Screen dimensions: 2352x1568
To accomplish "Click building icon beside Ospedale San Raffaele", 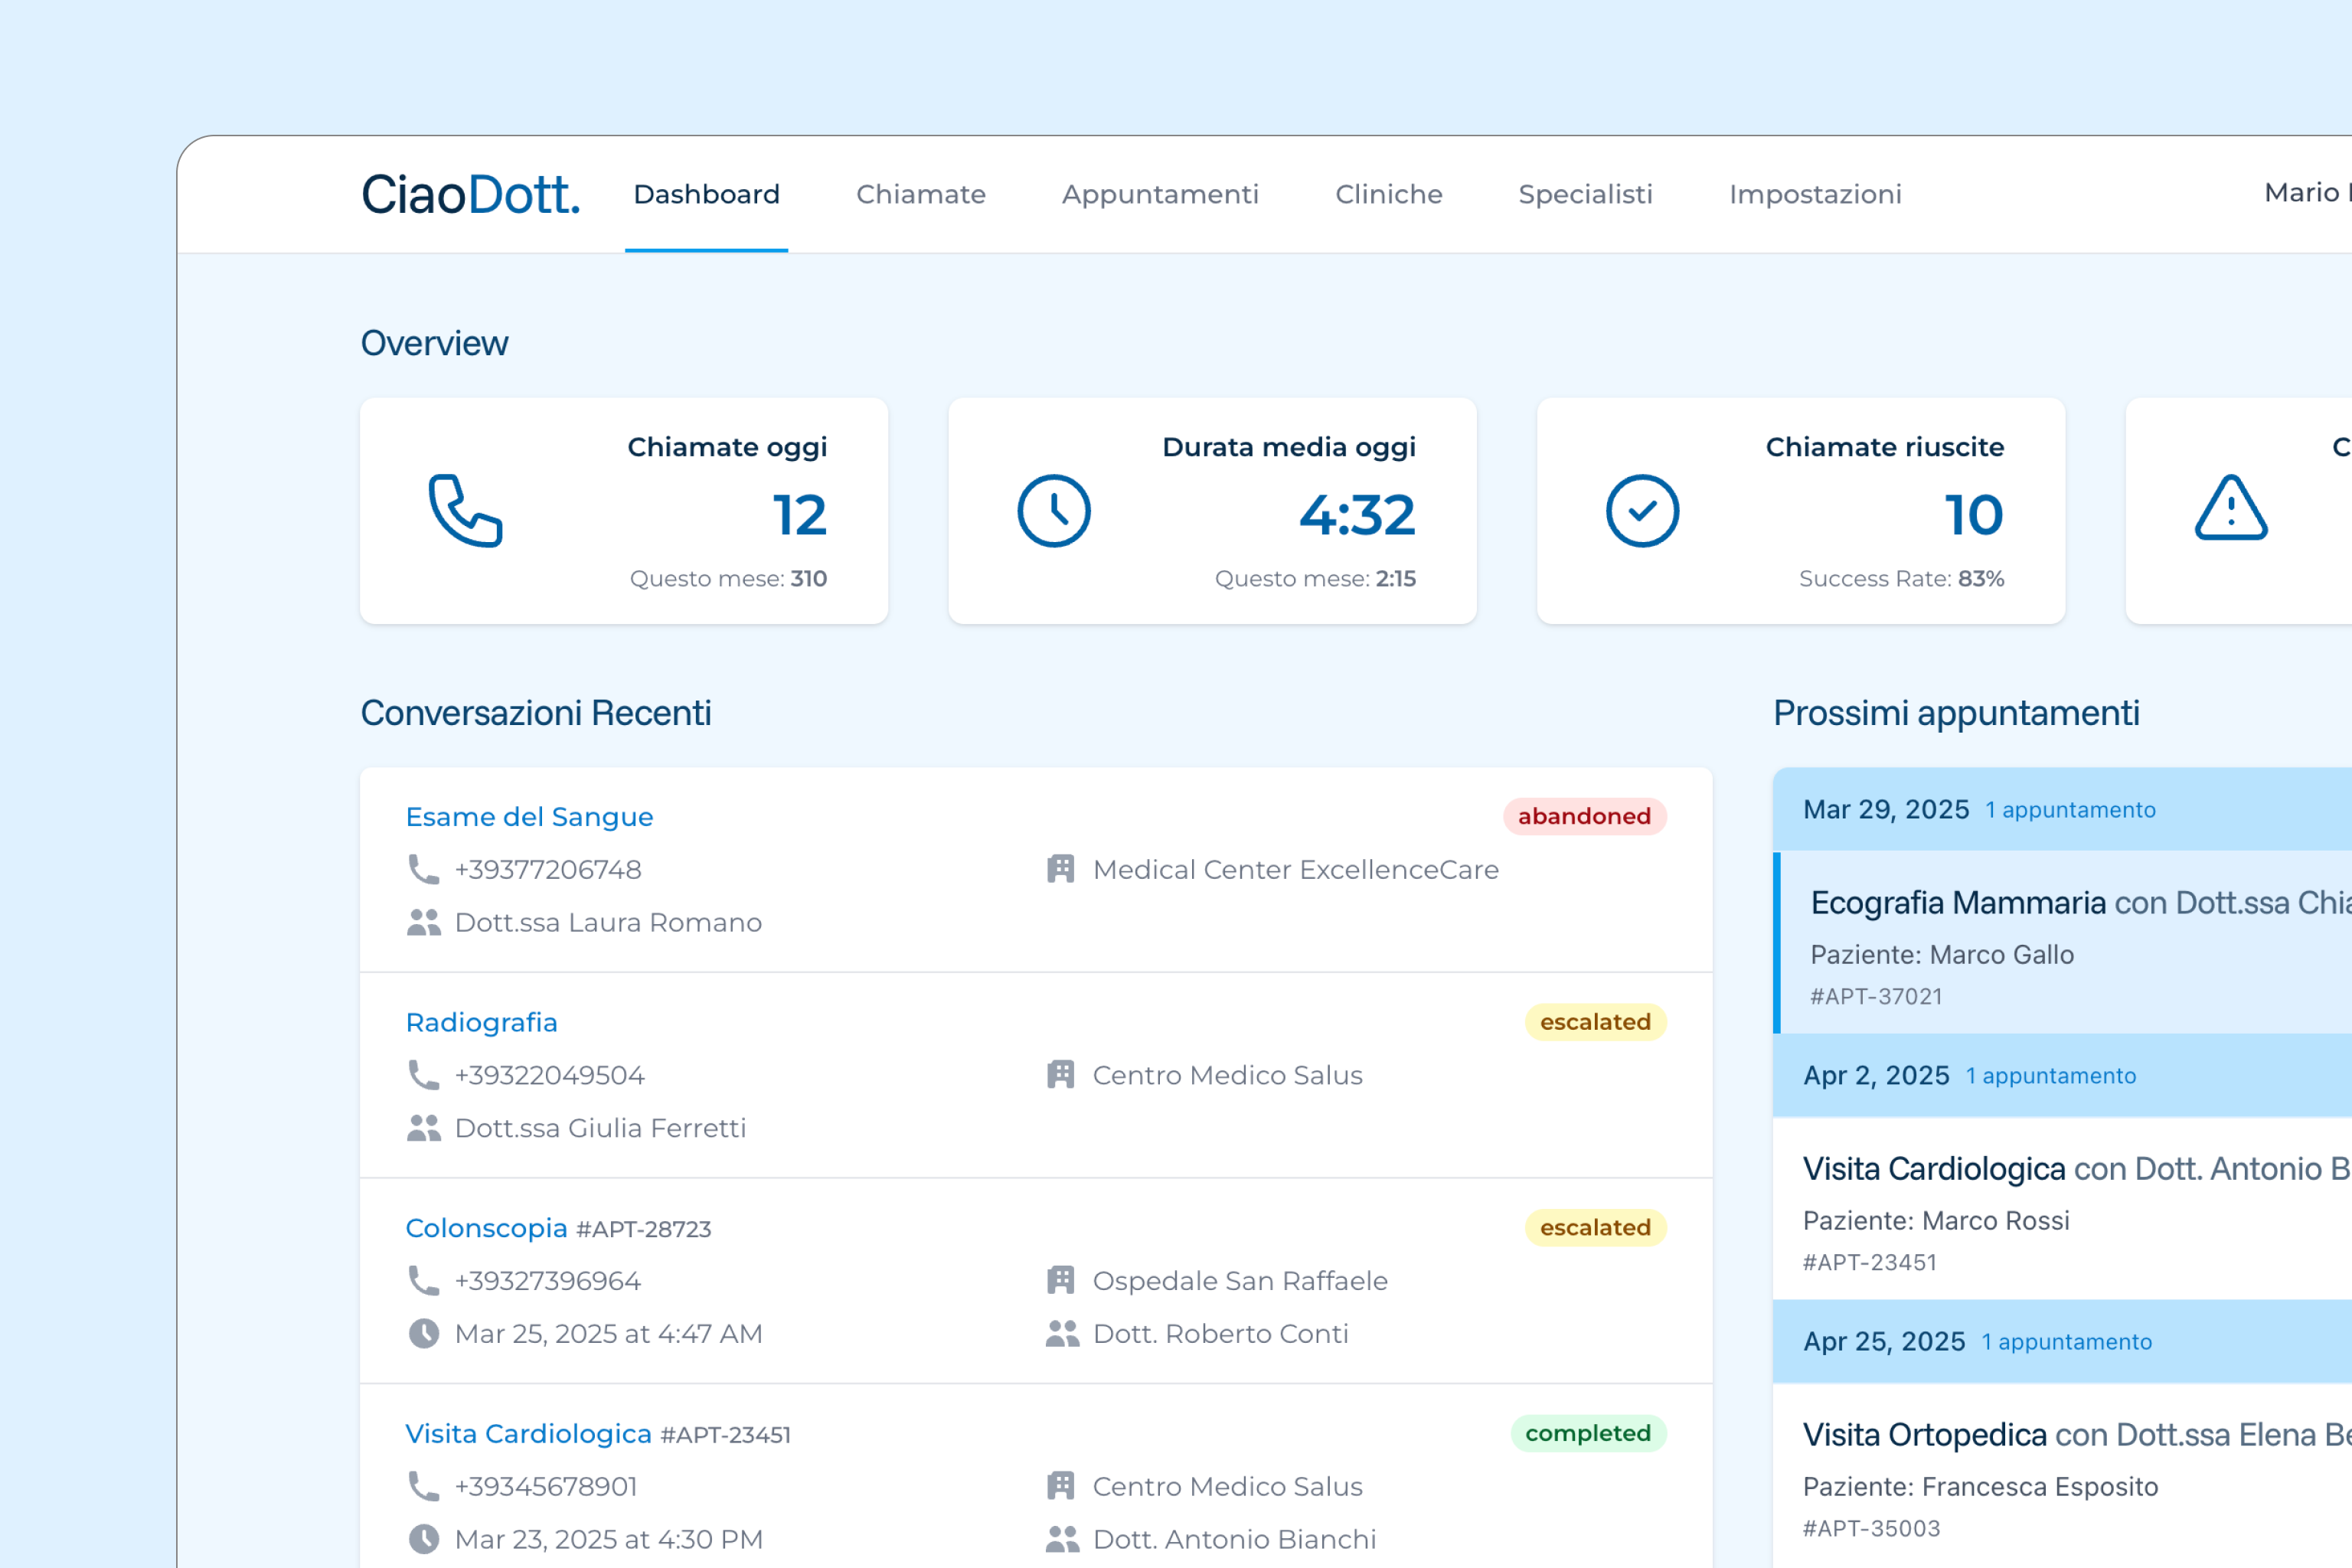I will tap(1061, 1280).
